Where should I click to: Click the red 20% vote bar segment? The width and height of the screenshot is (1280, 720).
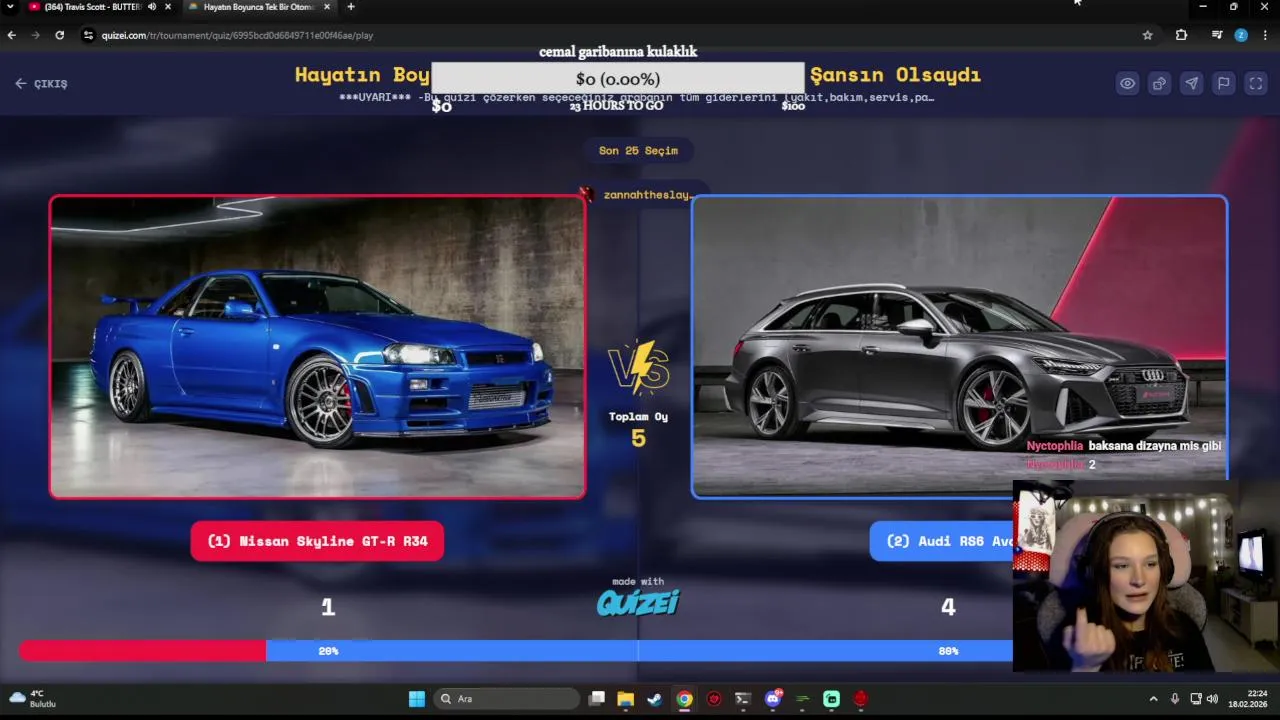pos(143,651)
